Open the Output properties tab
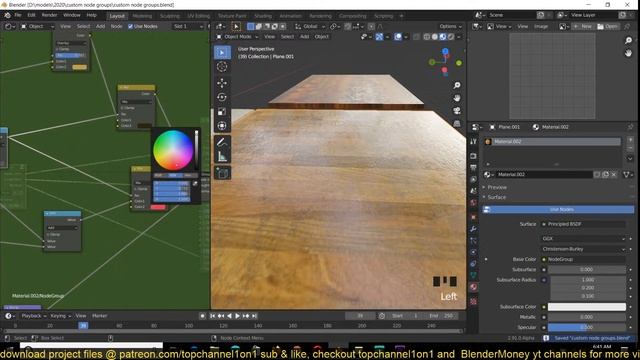Image resolution: width=640 pixels, height=360 pixels. [473, 168]
